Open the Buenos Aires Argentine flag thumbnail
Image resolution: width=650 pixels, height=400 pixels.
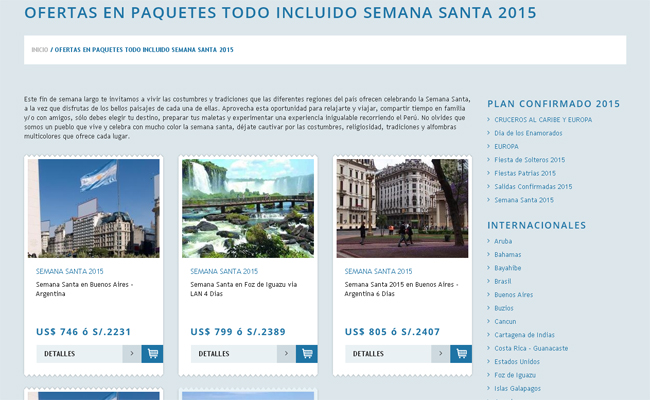point(93,208)
